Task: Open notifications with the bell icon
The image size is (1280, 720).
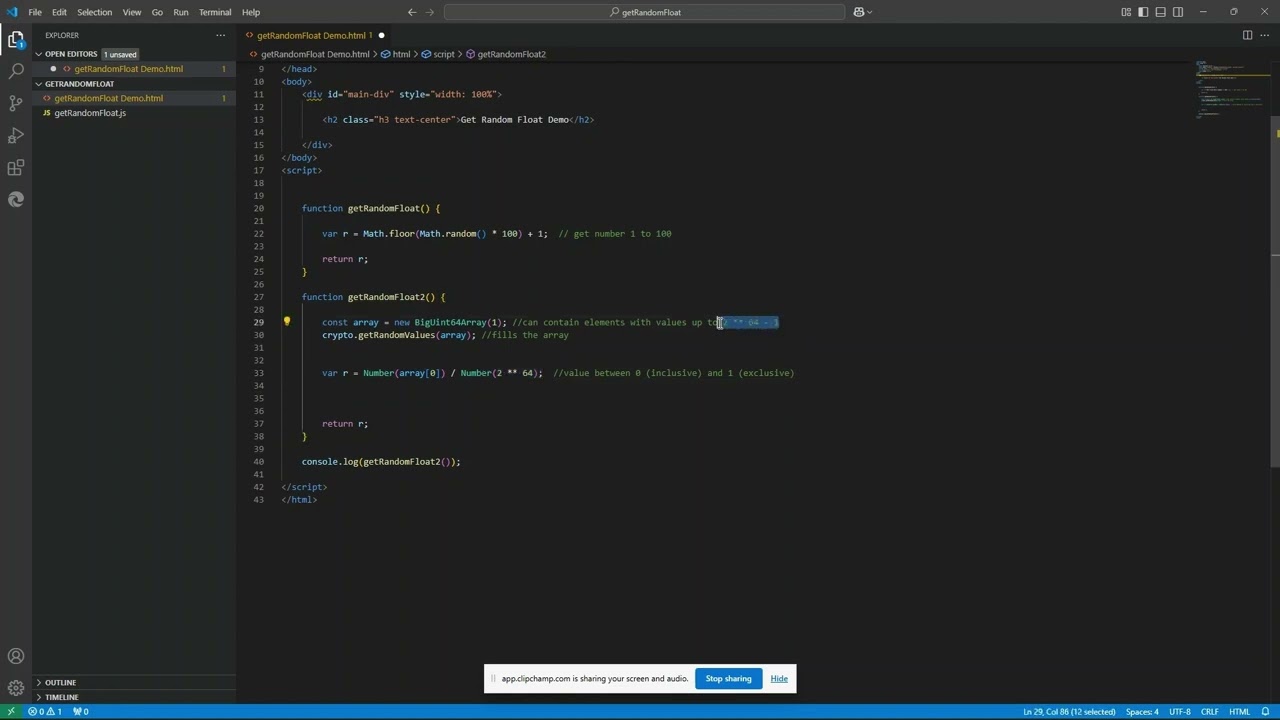Action: point(1265,712)
